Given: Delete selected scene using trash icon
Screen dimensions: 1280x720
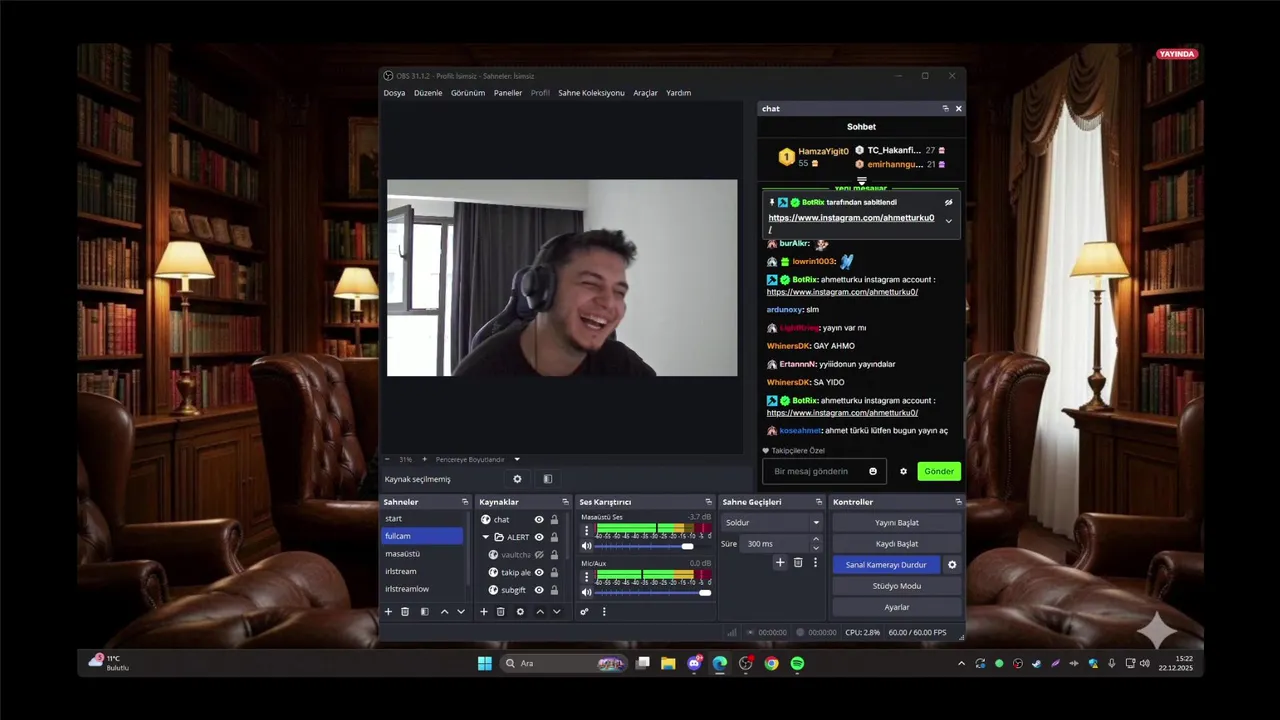Looking at the screenshot, I should click(405, 611).
